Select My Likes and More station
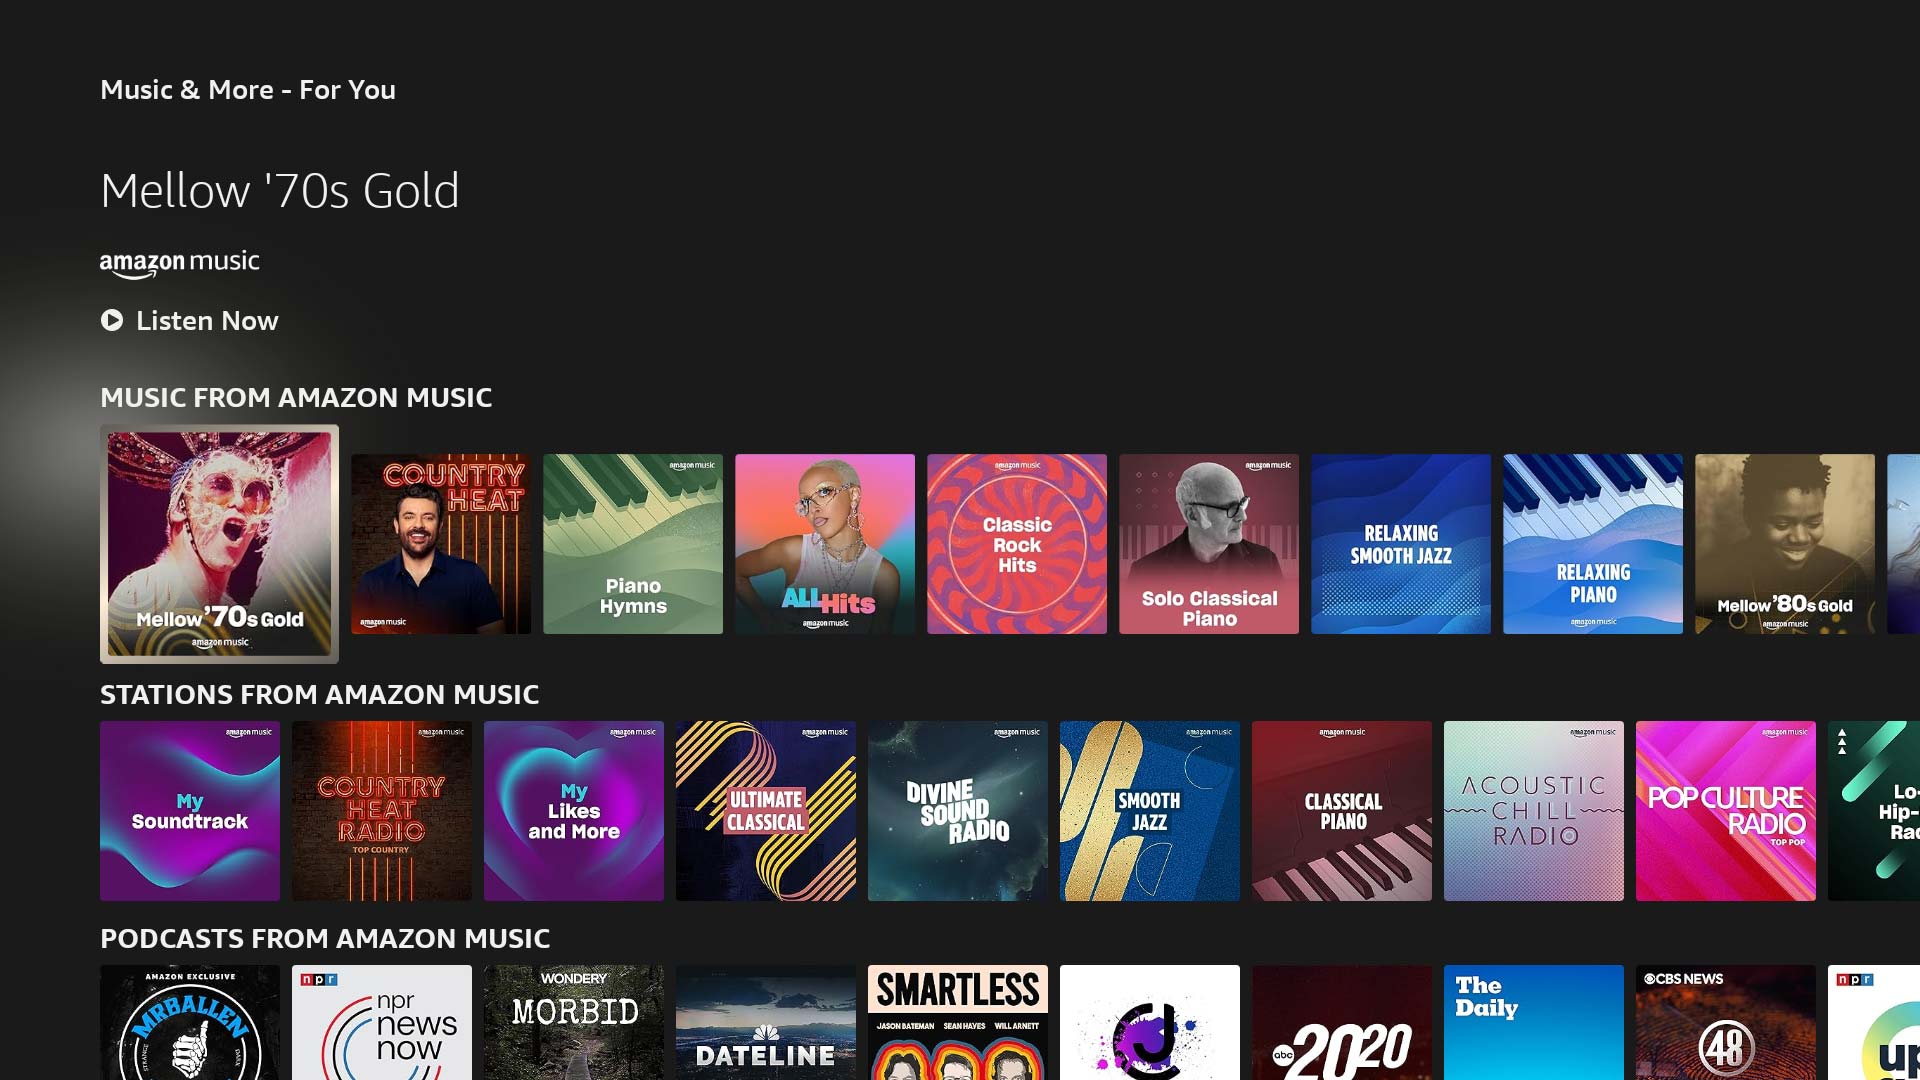1920x1080 pixels. (x=574, y=811)
